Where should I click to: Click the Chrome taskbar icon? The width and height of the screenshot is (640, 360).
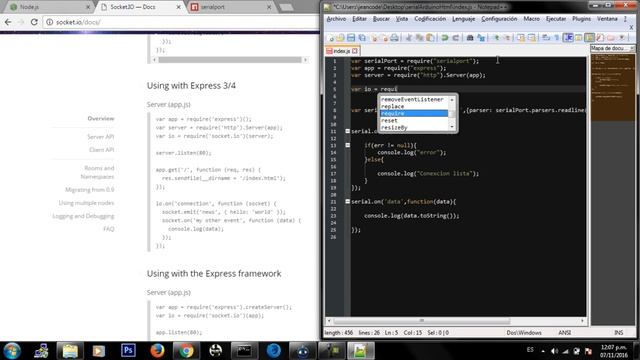186,350
